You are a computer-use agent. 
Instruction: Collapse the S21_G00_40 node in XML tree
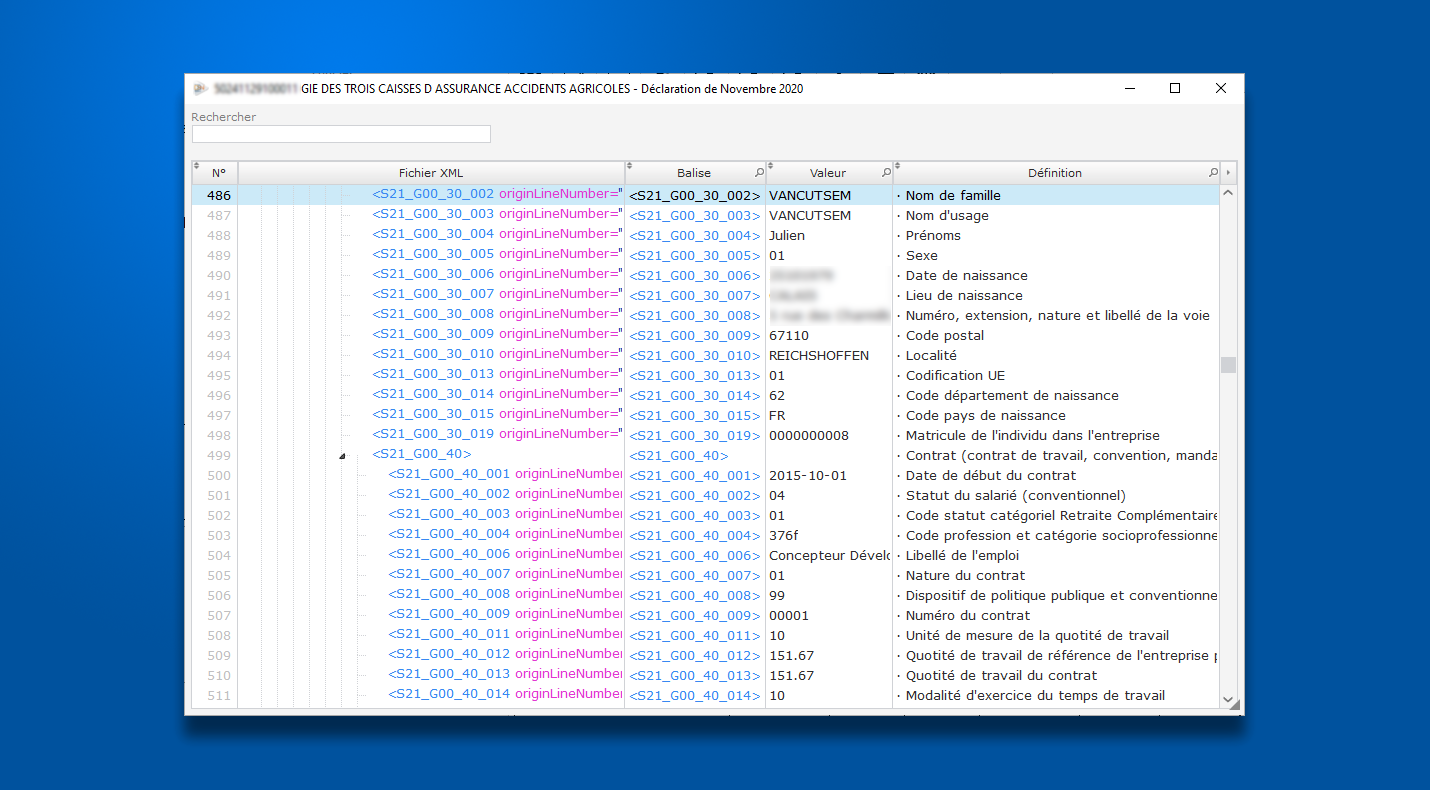coord(343,456)
